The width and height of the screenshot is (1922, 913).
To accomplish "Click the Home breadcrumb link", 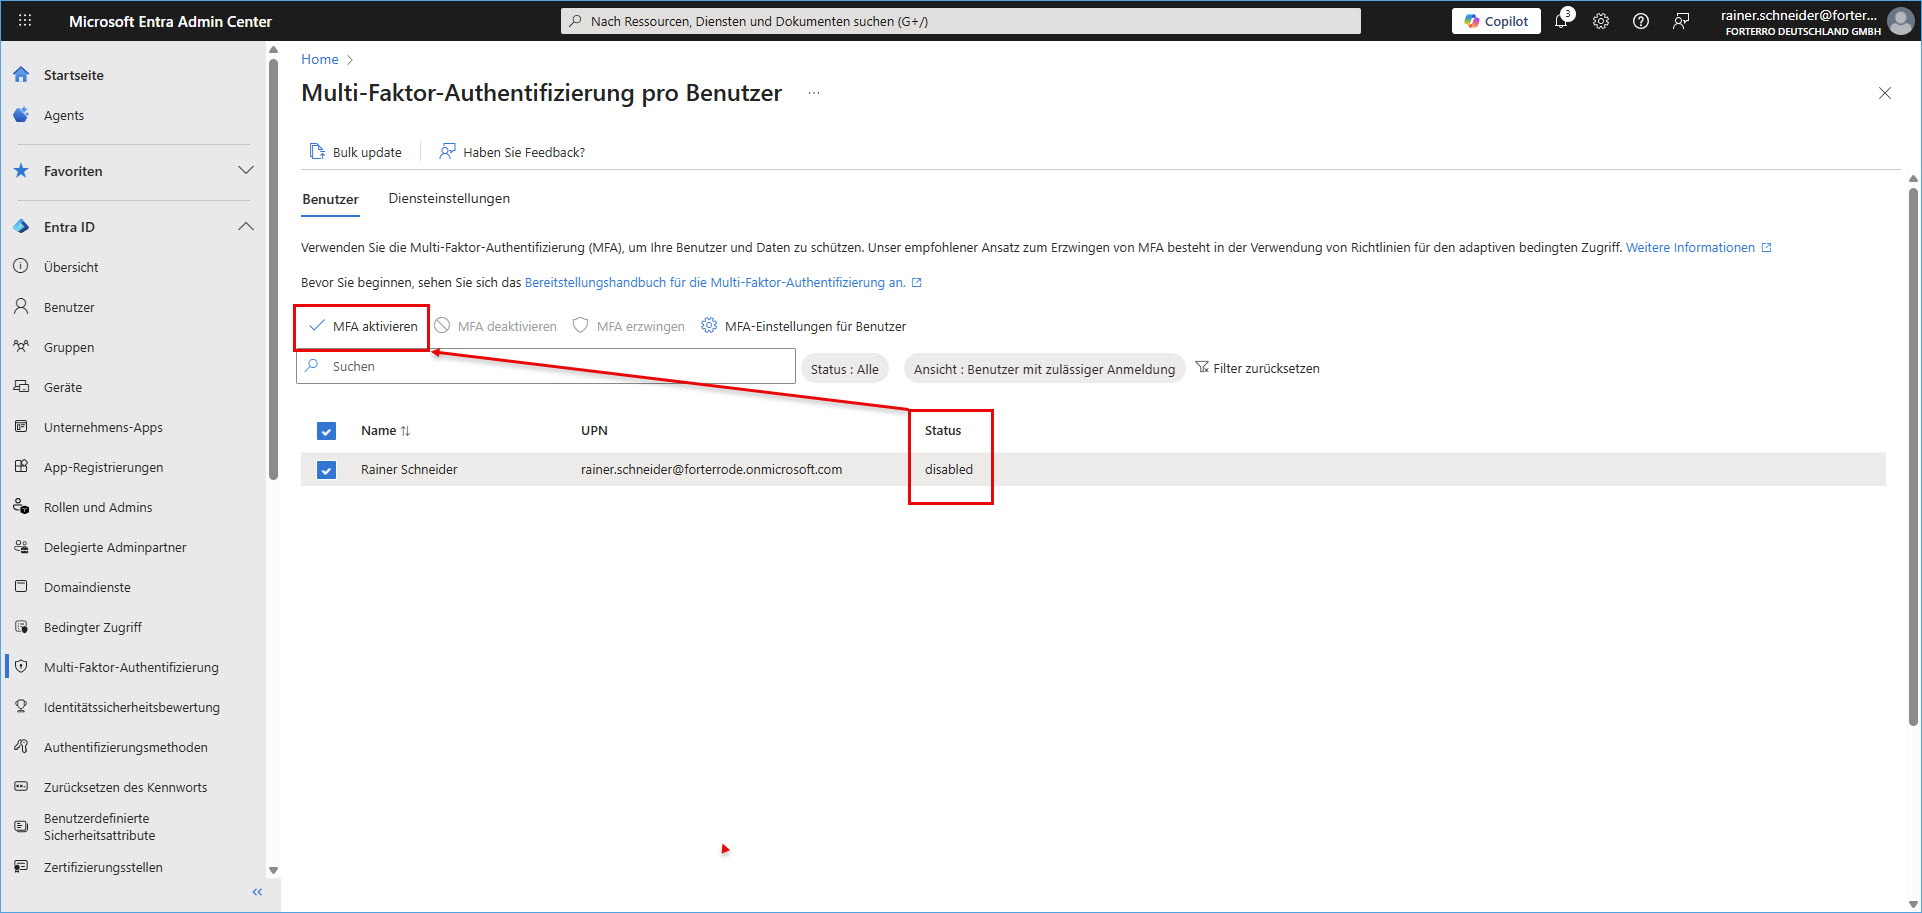I will 320,60.
